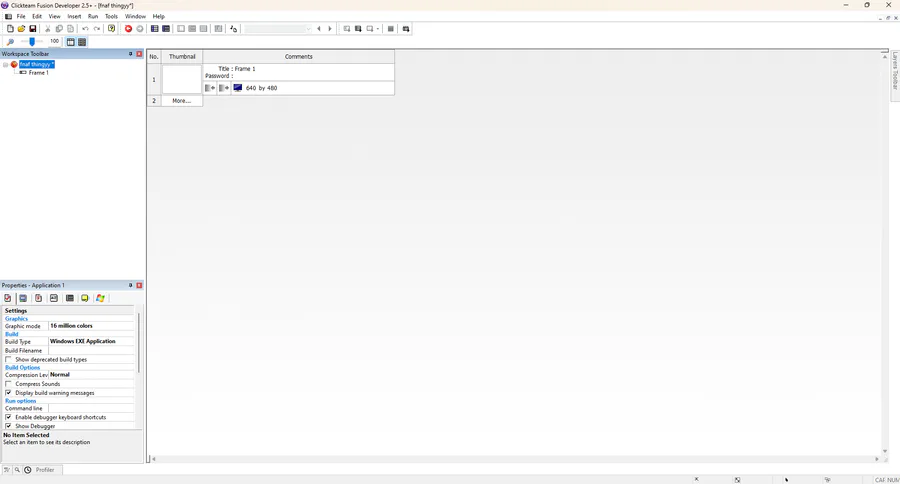Image resolution: width=900 pixels, height=484 pixels.
Task: Click the Frame 1 thumbnail in storyboard
Action: [x=182, y=79]
